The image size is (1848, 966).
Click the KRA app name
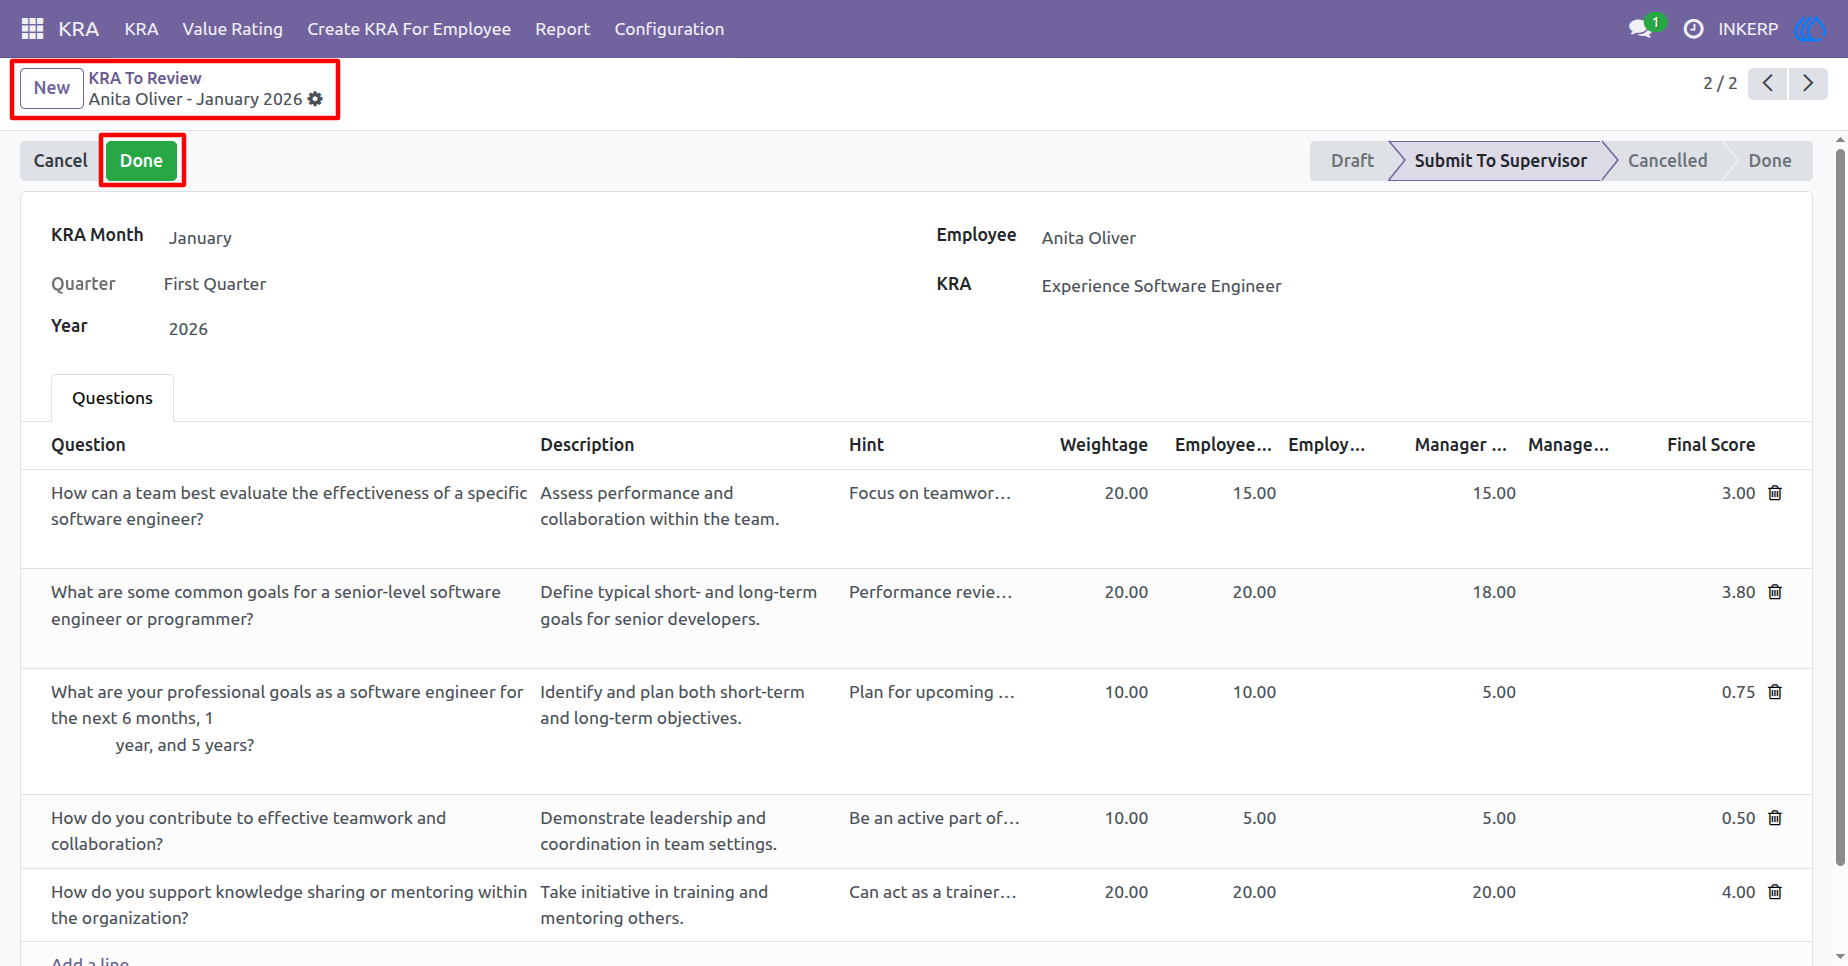click(x=78, y=29)
